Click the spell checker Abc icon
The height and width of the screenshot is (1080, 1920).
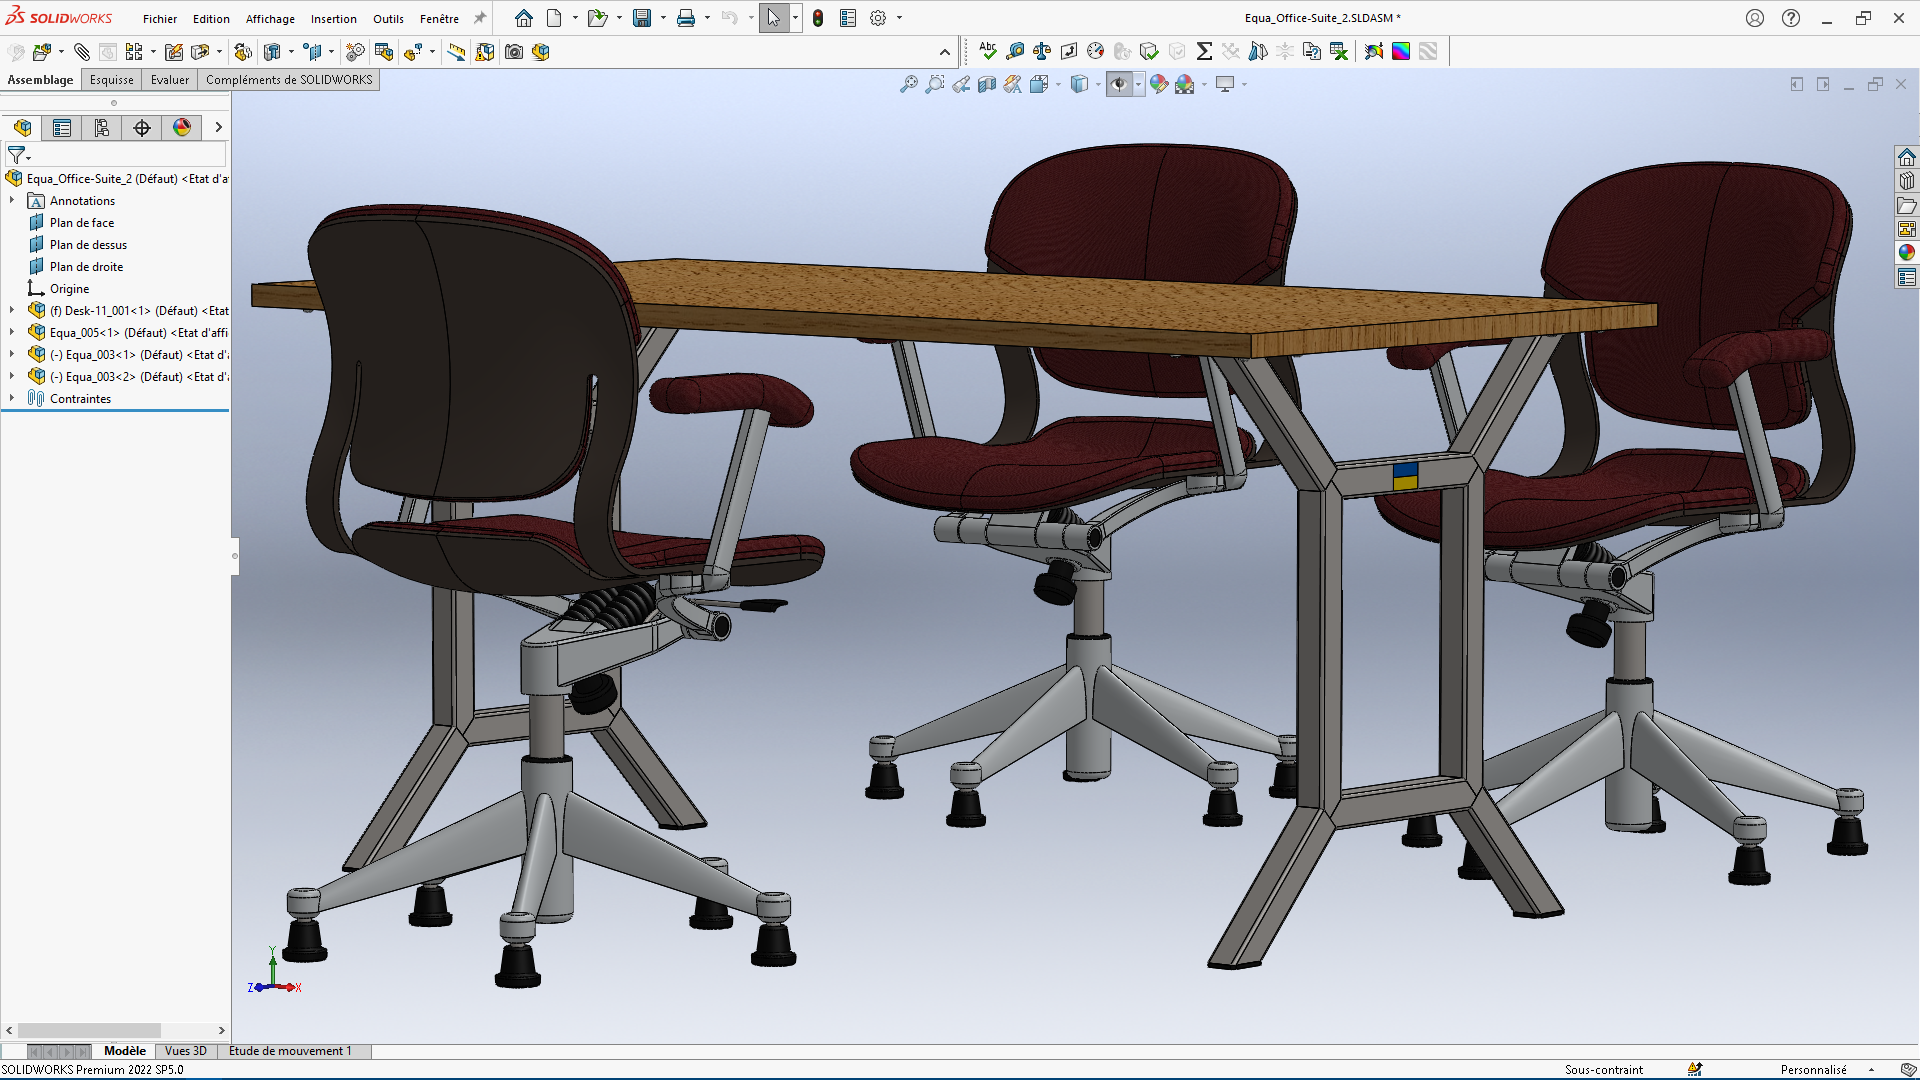tap(988, 51)
